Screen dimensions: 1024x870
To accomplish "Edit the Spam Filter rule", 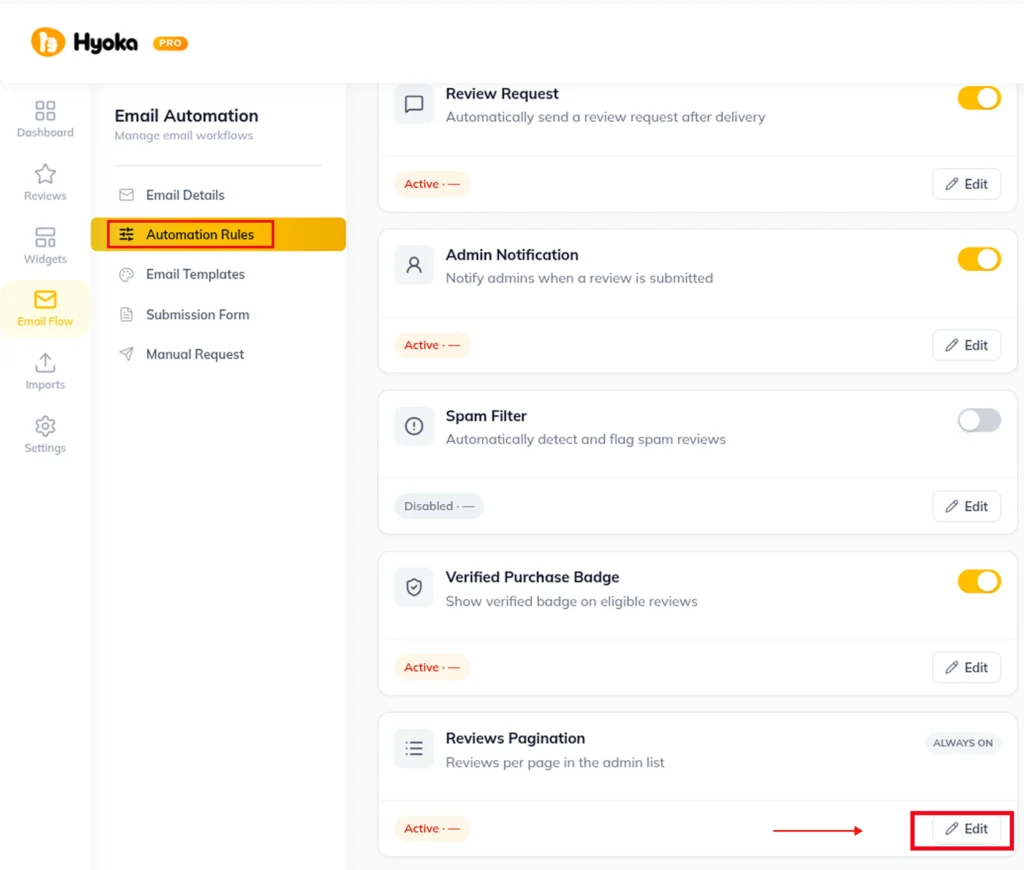I will [967, 506].
